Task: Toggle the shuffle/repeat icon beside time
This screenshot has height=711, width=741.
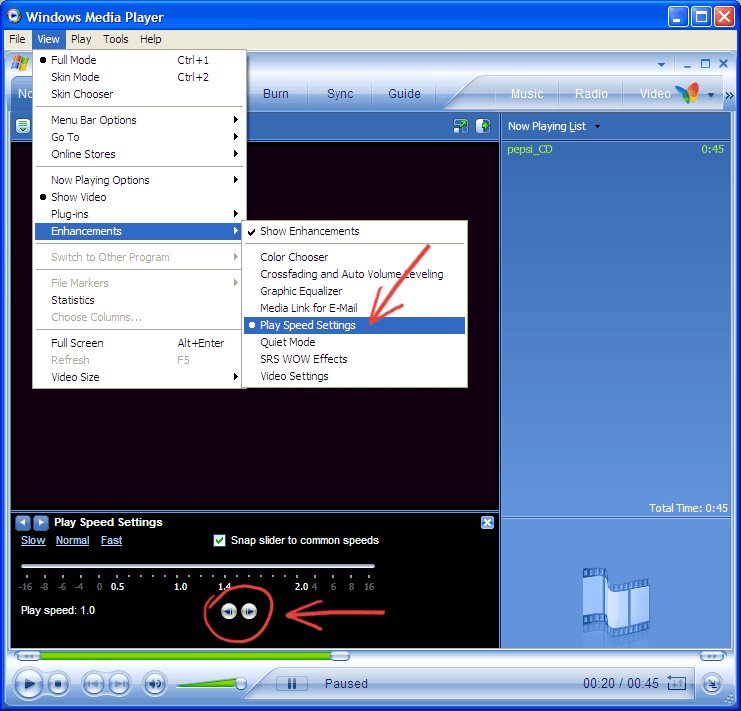Action: click(x=676, y=683)
